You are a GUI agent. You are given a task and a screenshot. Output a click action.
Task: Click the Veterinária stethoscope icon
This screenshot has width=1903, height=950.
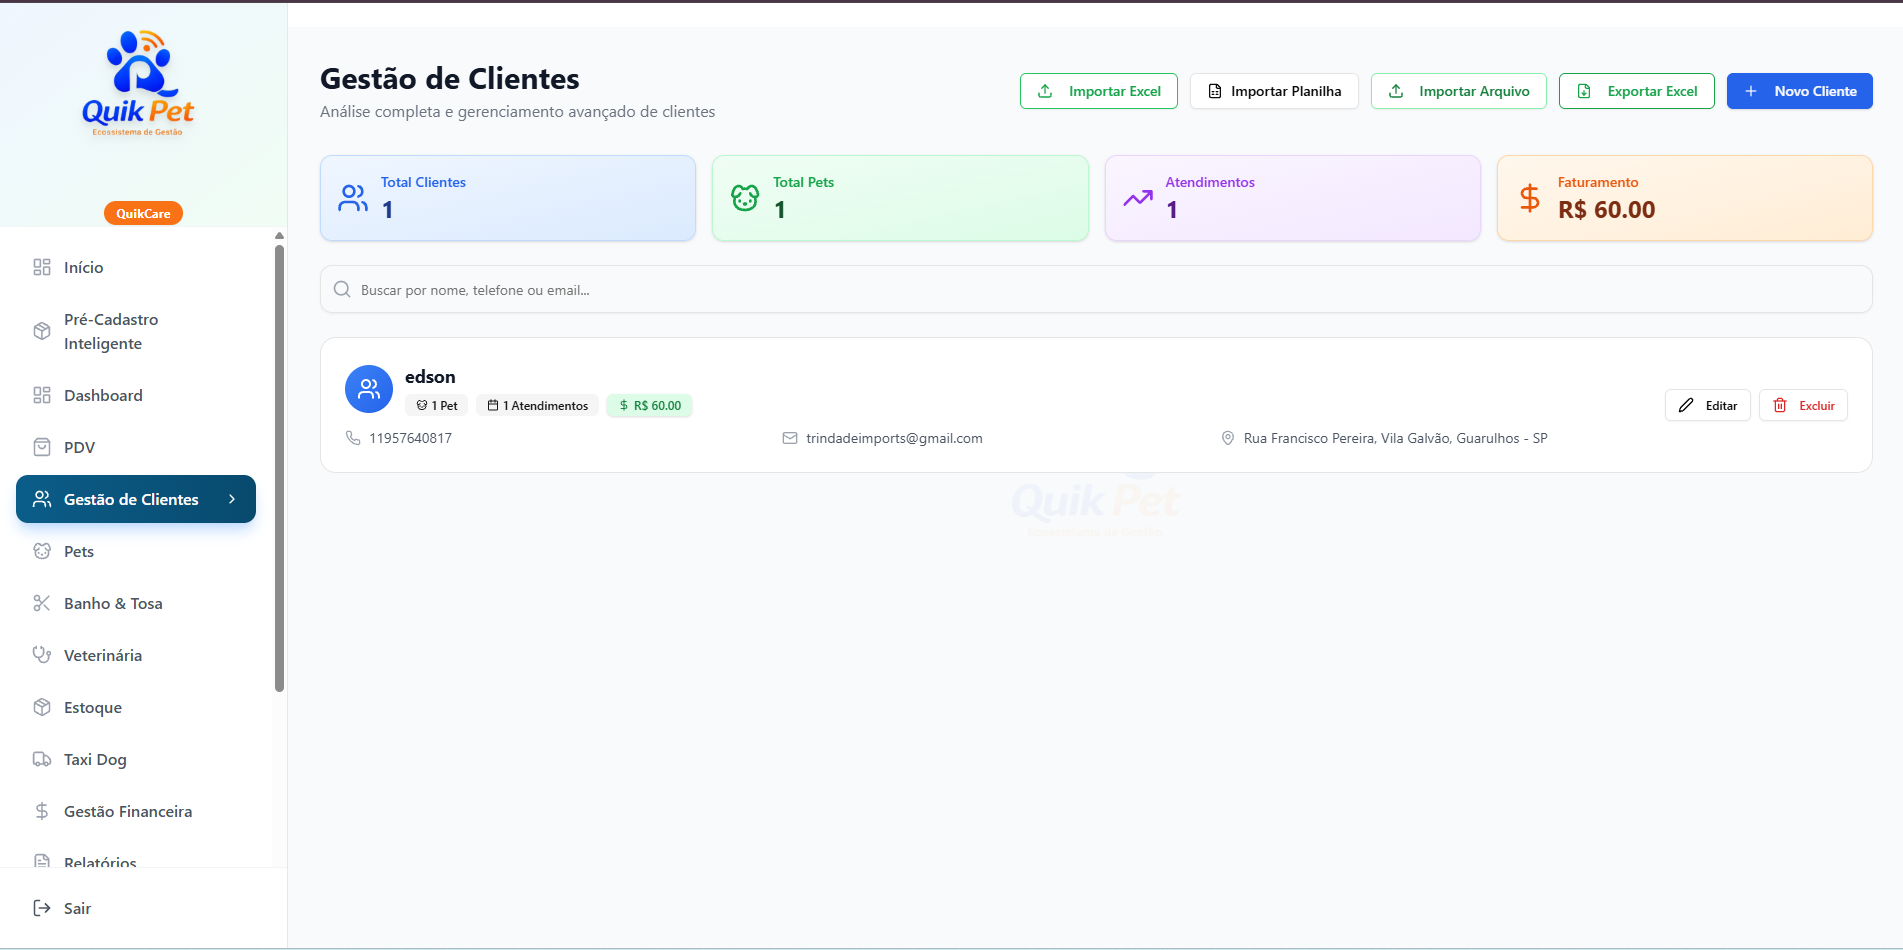tap(42, 655)
